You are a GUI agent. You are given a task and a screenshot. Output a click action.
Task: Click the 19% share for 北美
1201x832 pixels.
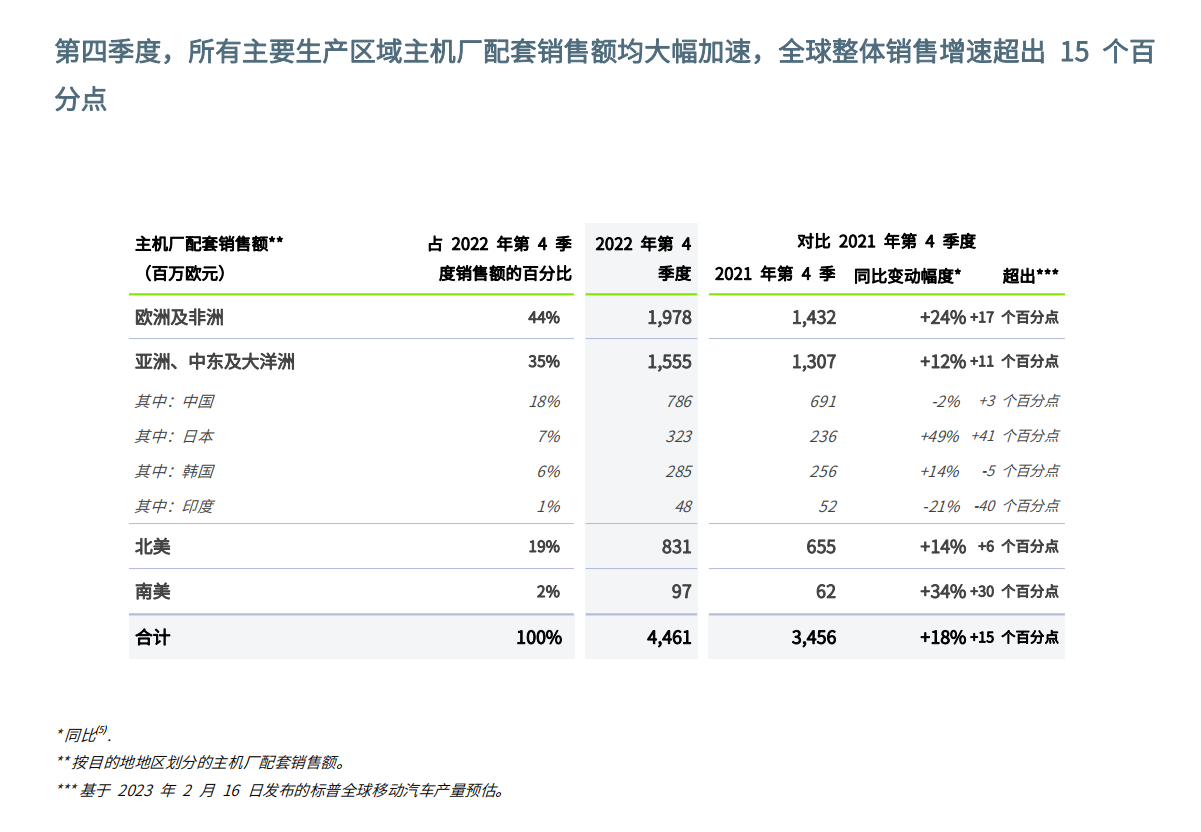tap(544, 547)
